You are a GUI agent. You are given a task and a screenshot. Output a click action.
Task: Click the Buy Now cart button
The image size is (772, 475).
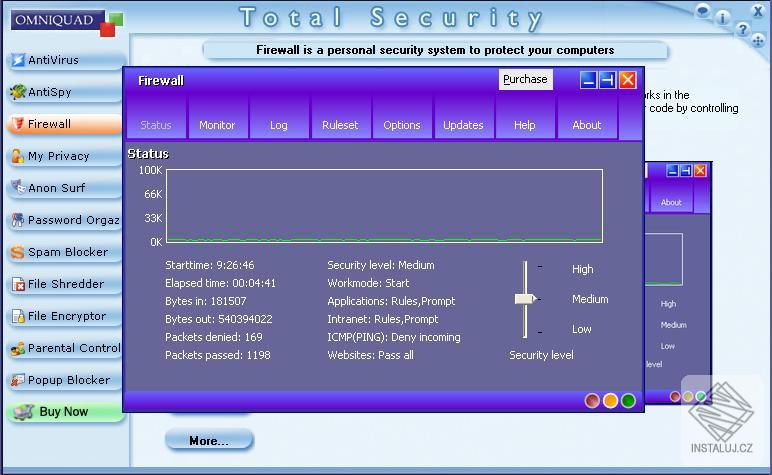65,412
